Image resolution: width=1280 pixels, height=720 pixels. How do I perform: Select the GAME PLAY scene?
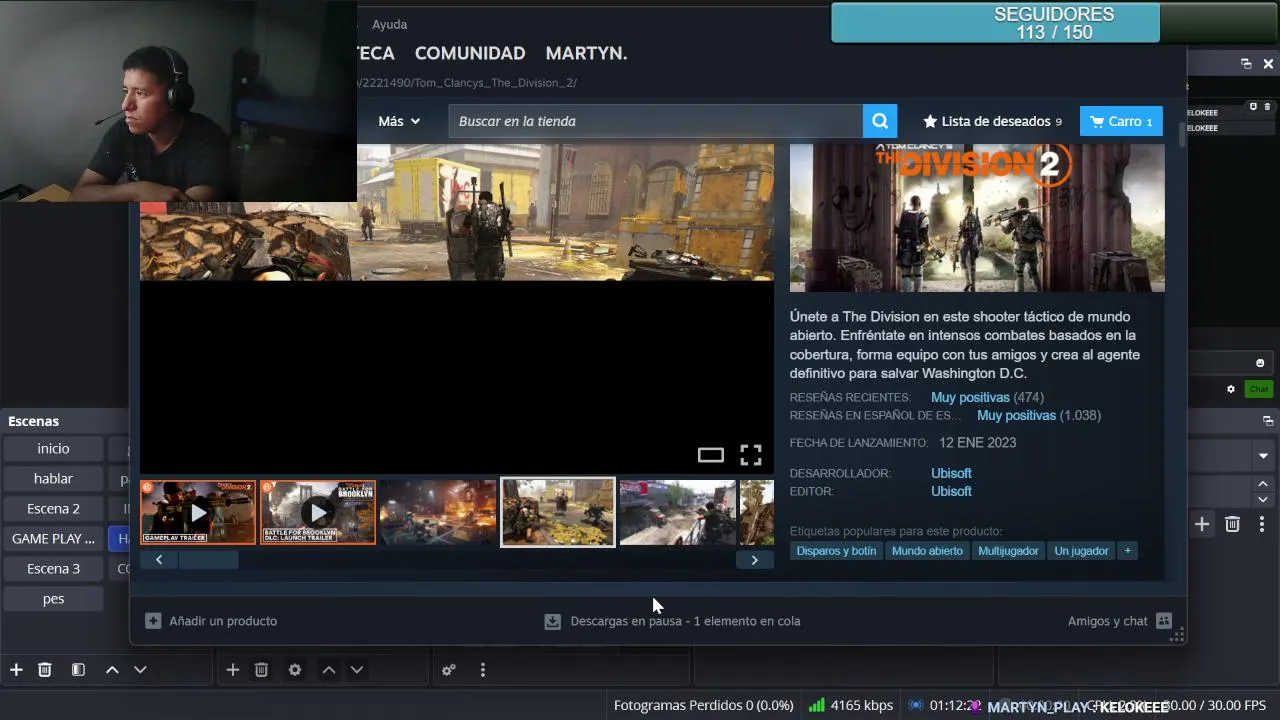[x=53, y=538]
